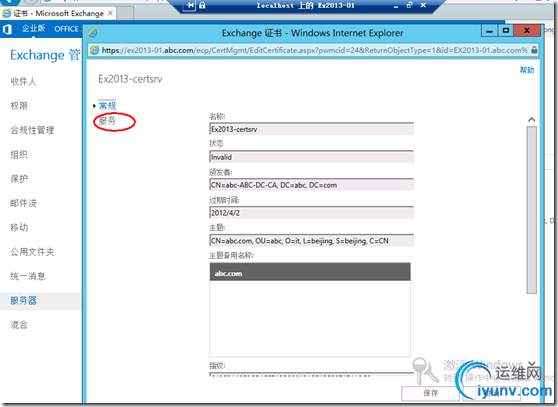
Task: Close the Exchange 证书 dialog window
Action: (x=527, y=31)
